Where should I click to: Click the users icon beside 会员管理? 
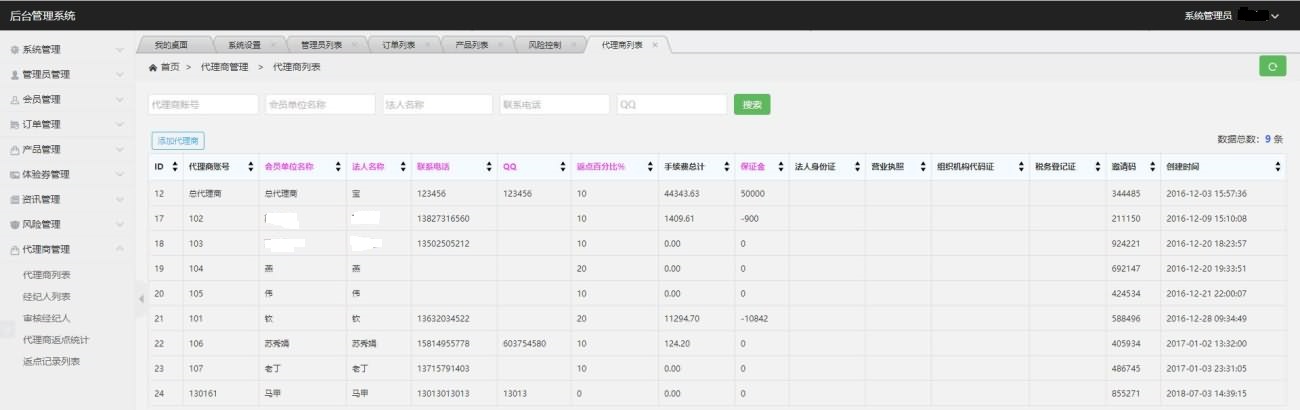(14, 99)
